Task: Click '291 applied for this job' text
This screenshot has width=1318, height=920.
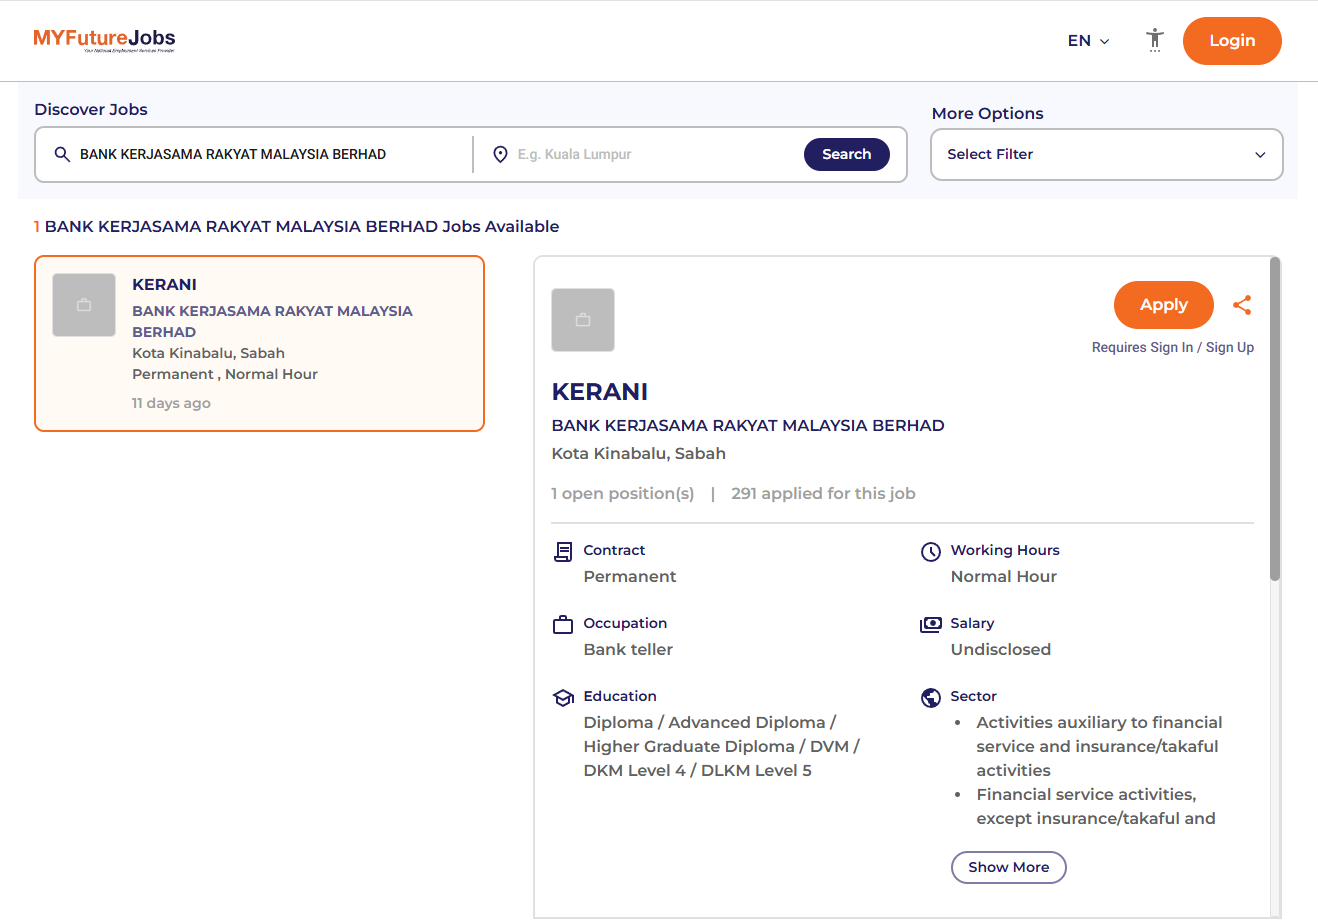Action: [823, 493]
